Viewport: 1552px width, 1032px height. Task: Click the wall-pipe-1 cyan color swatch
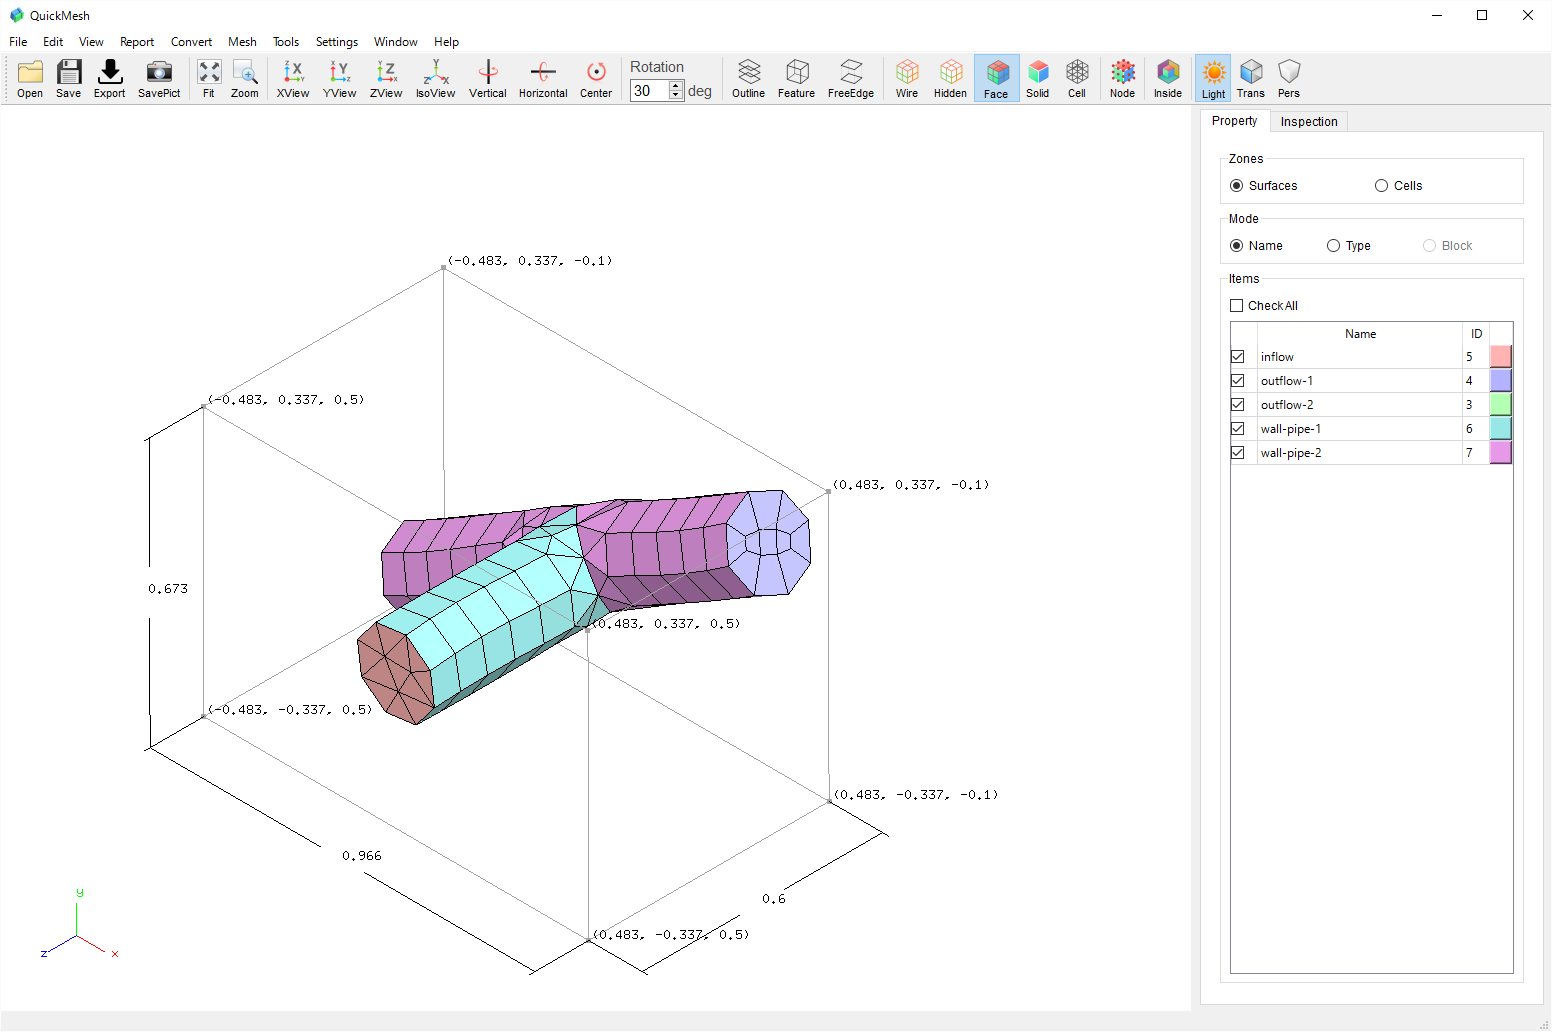click(x=1500, y=429)
